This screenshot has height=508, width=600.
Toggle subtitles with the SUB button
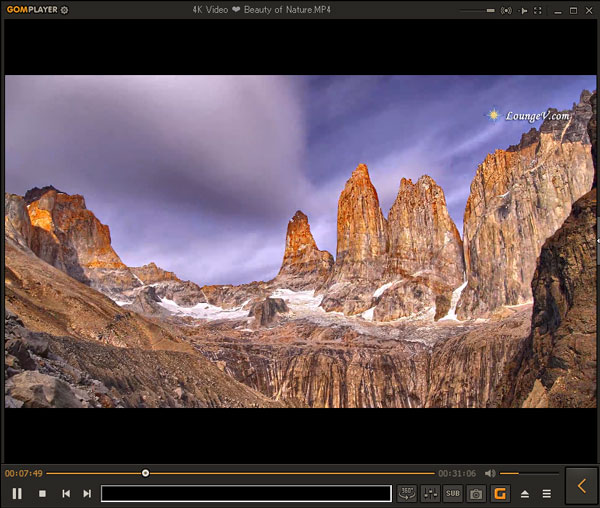click(453, 493)
